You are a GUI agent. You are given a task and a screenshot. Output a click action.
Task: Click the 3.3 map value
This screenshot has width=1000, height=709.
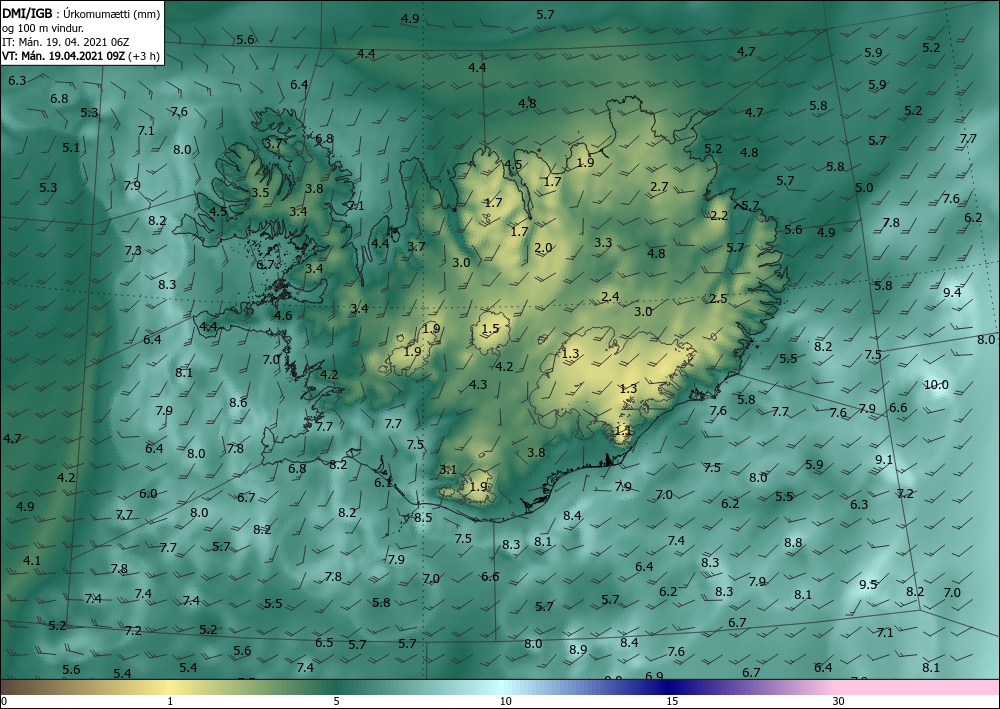pyautogui.click(x=603, y=242)
